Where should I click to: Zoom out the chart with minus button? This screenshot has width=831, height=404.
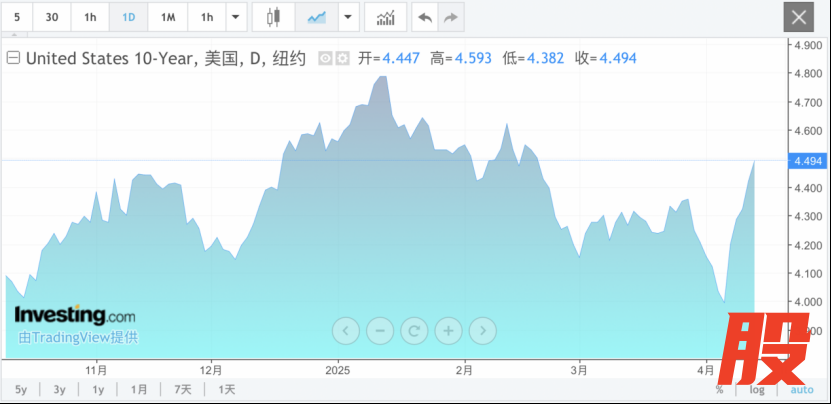380,329
